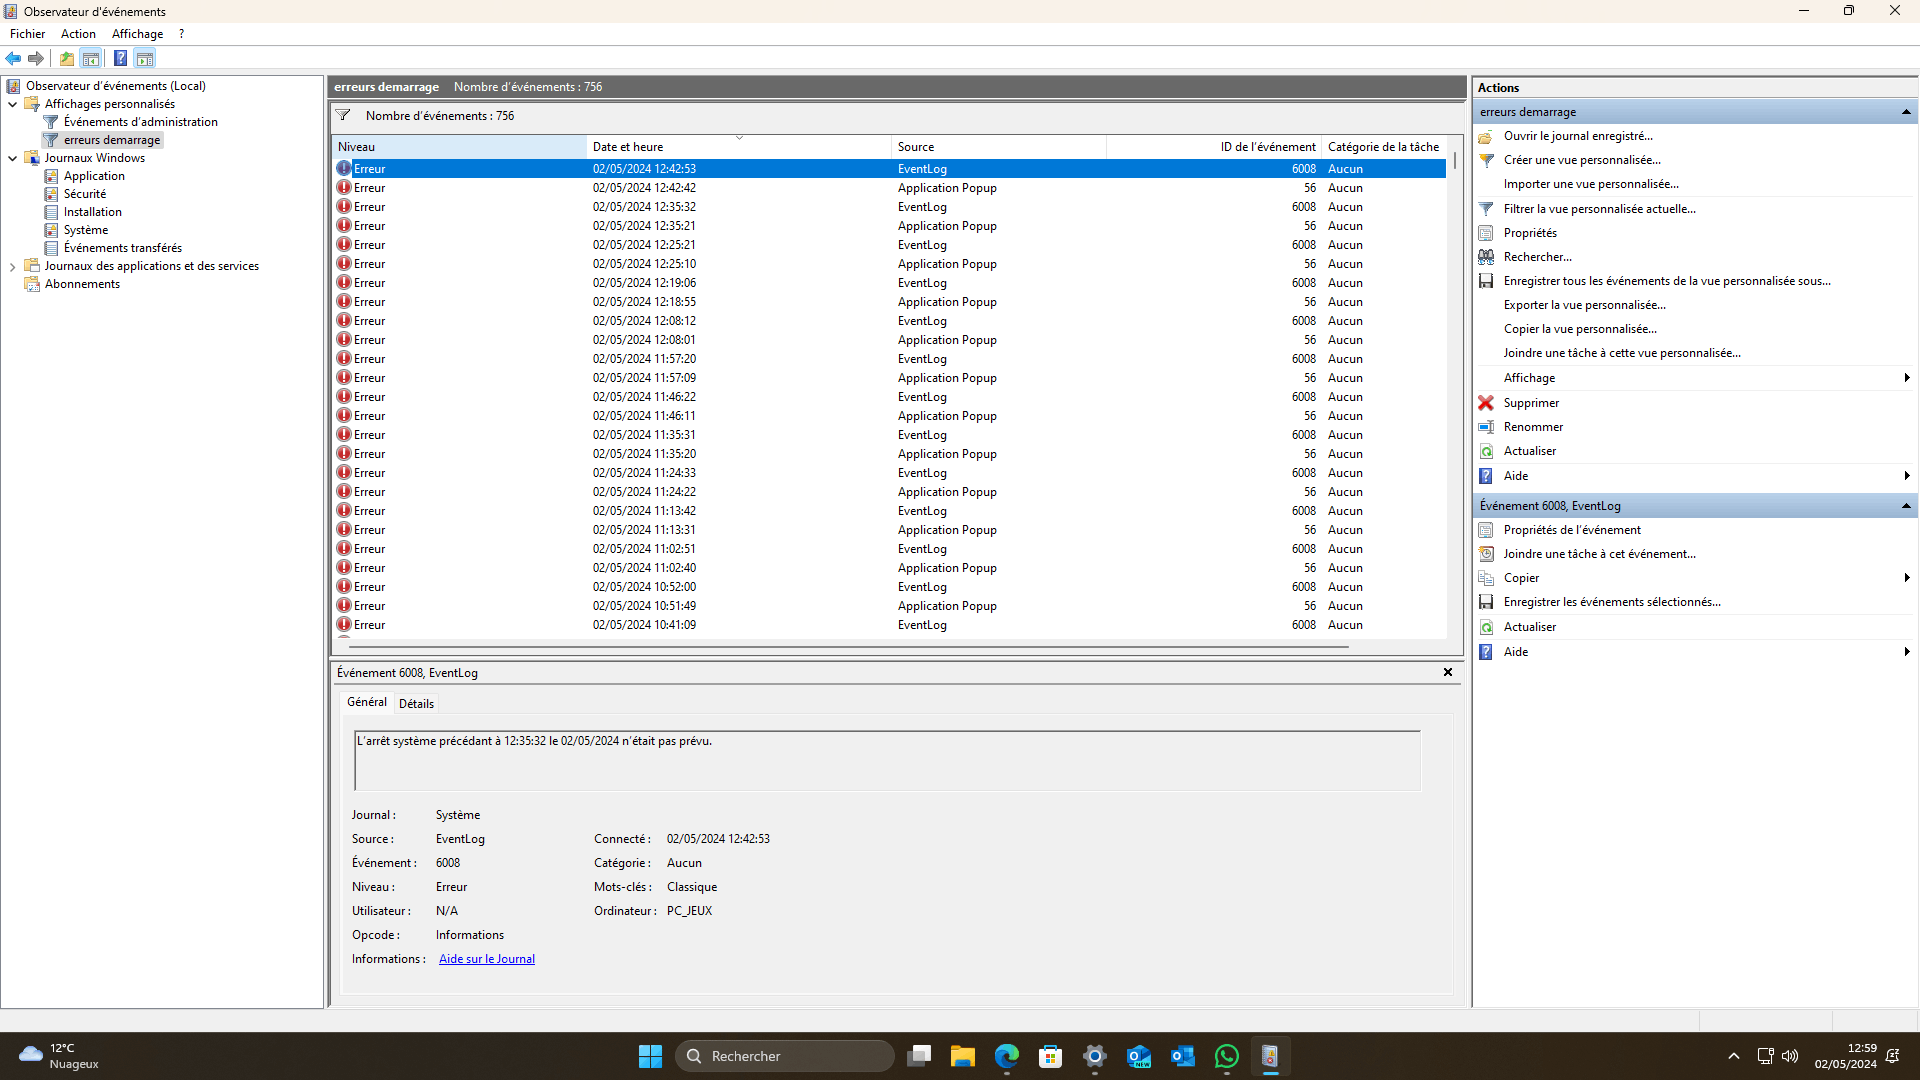Expand Journaux des applications et des services
The height and width of the screenshot is (1080, 1920).
(12, 266)
